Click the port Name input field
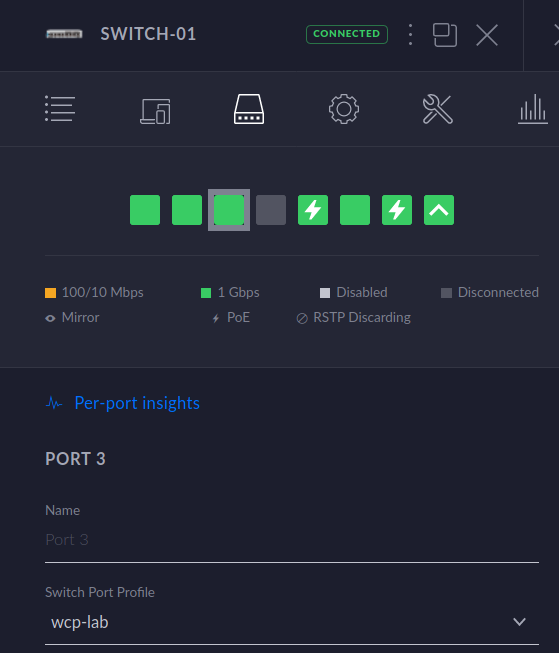559x653 pixels. coord(292,540)
